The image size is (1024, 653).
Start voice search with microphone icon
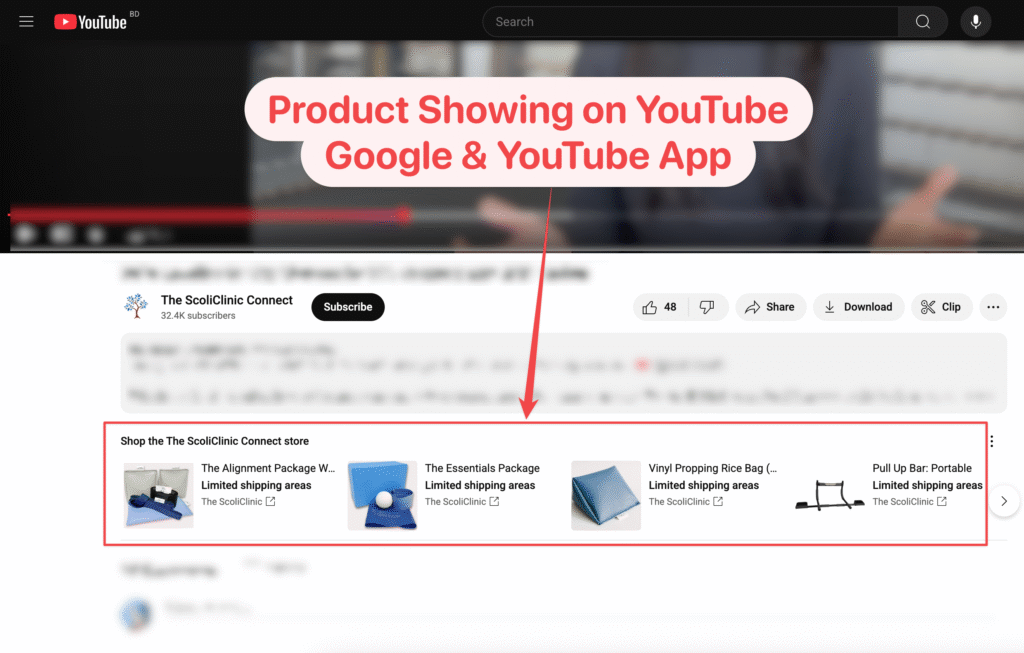coord(976,22)
